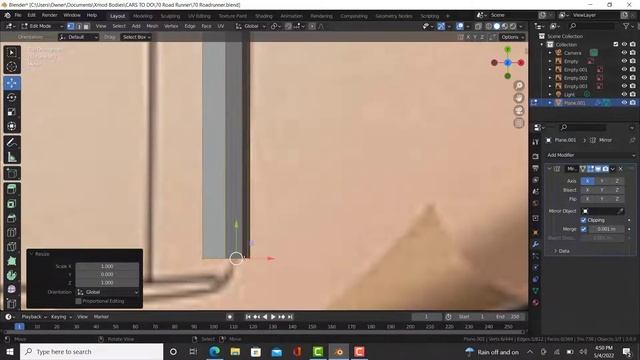Open the timeline Playback menu

pos(33,317)
